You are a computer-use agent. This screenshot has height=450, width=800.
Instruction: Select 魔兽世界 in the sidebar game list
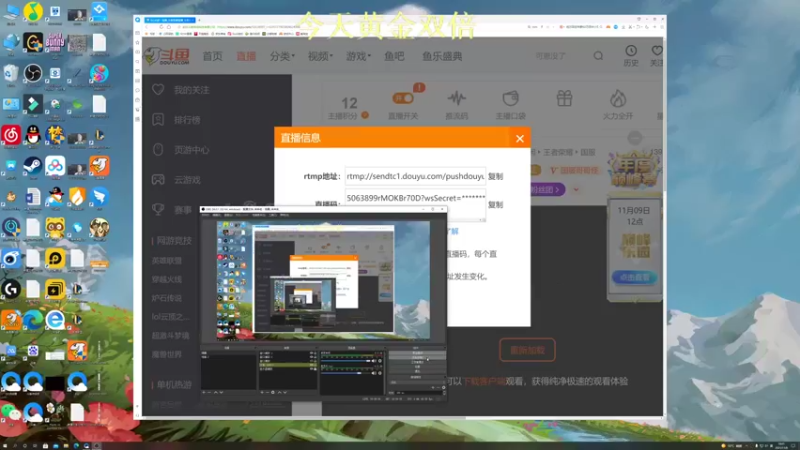(166, 354)
